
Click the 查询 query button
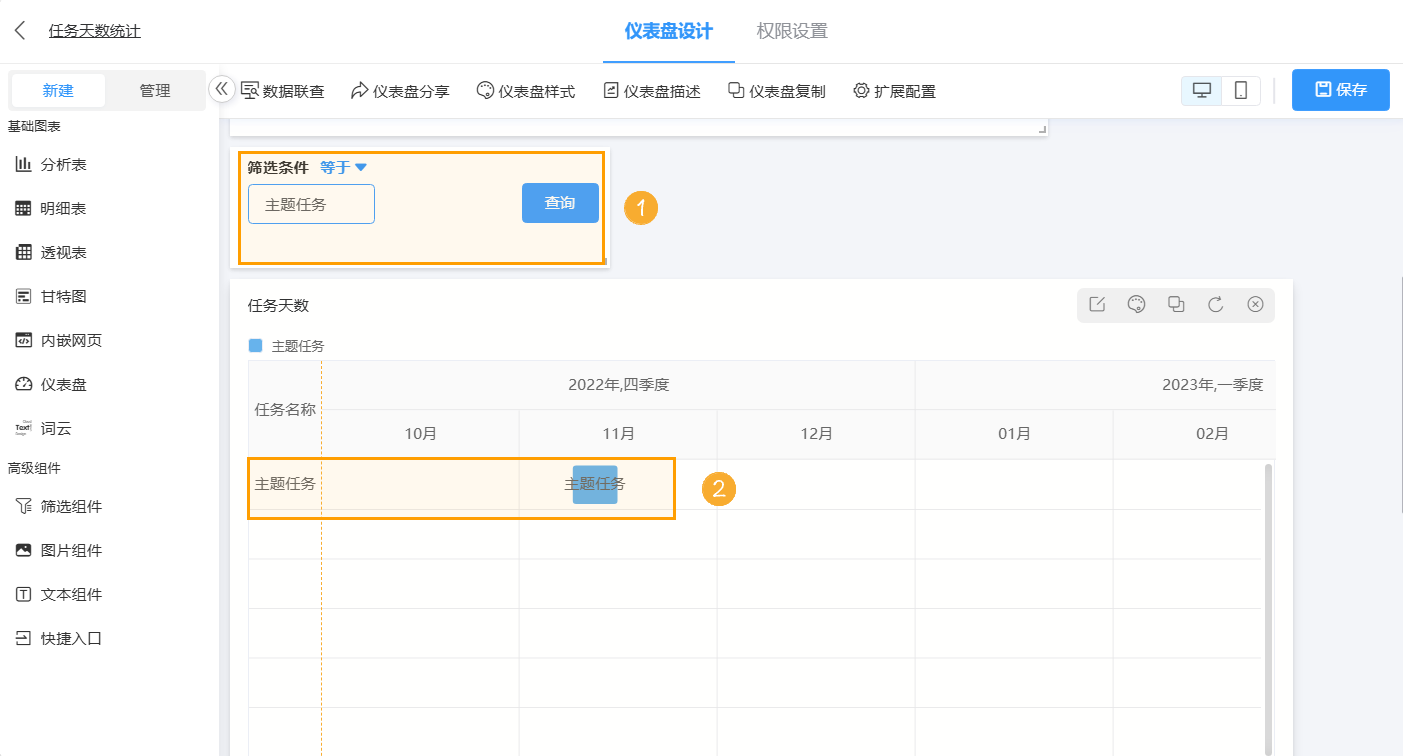click(560, 203)
